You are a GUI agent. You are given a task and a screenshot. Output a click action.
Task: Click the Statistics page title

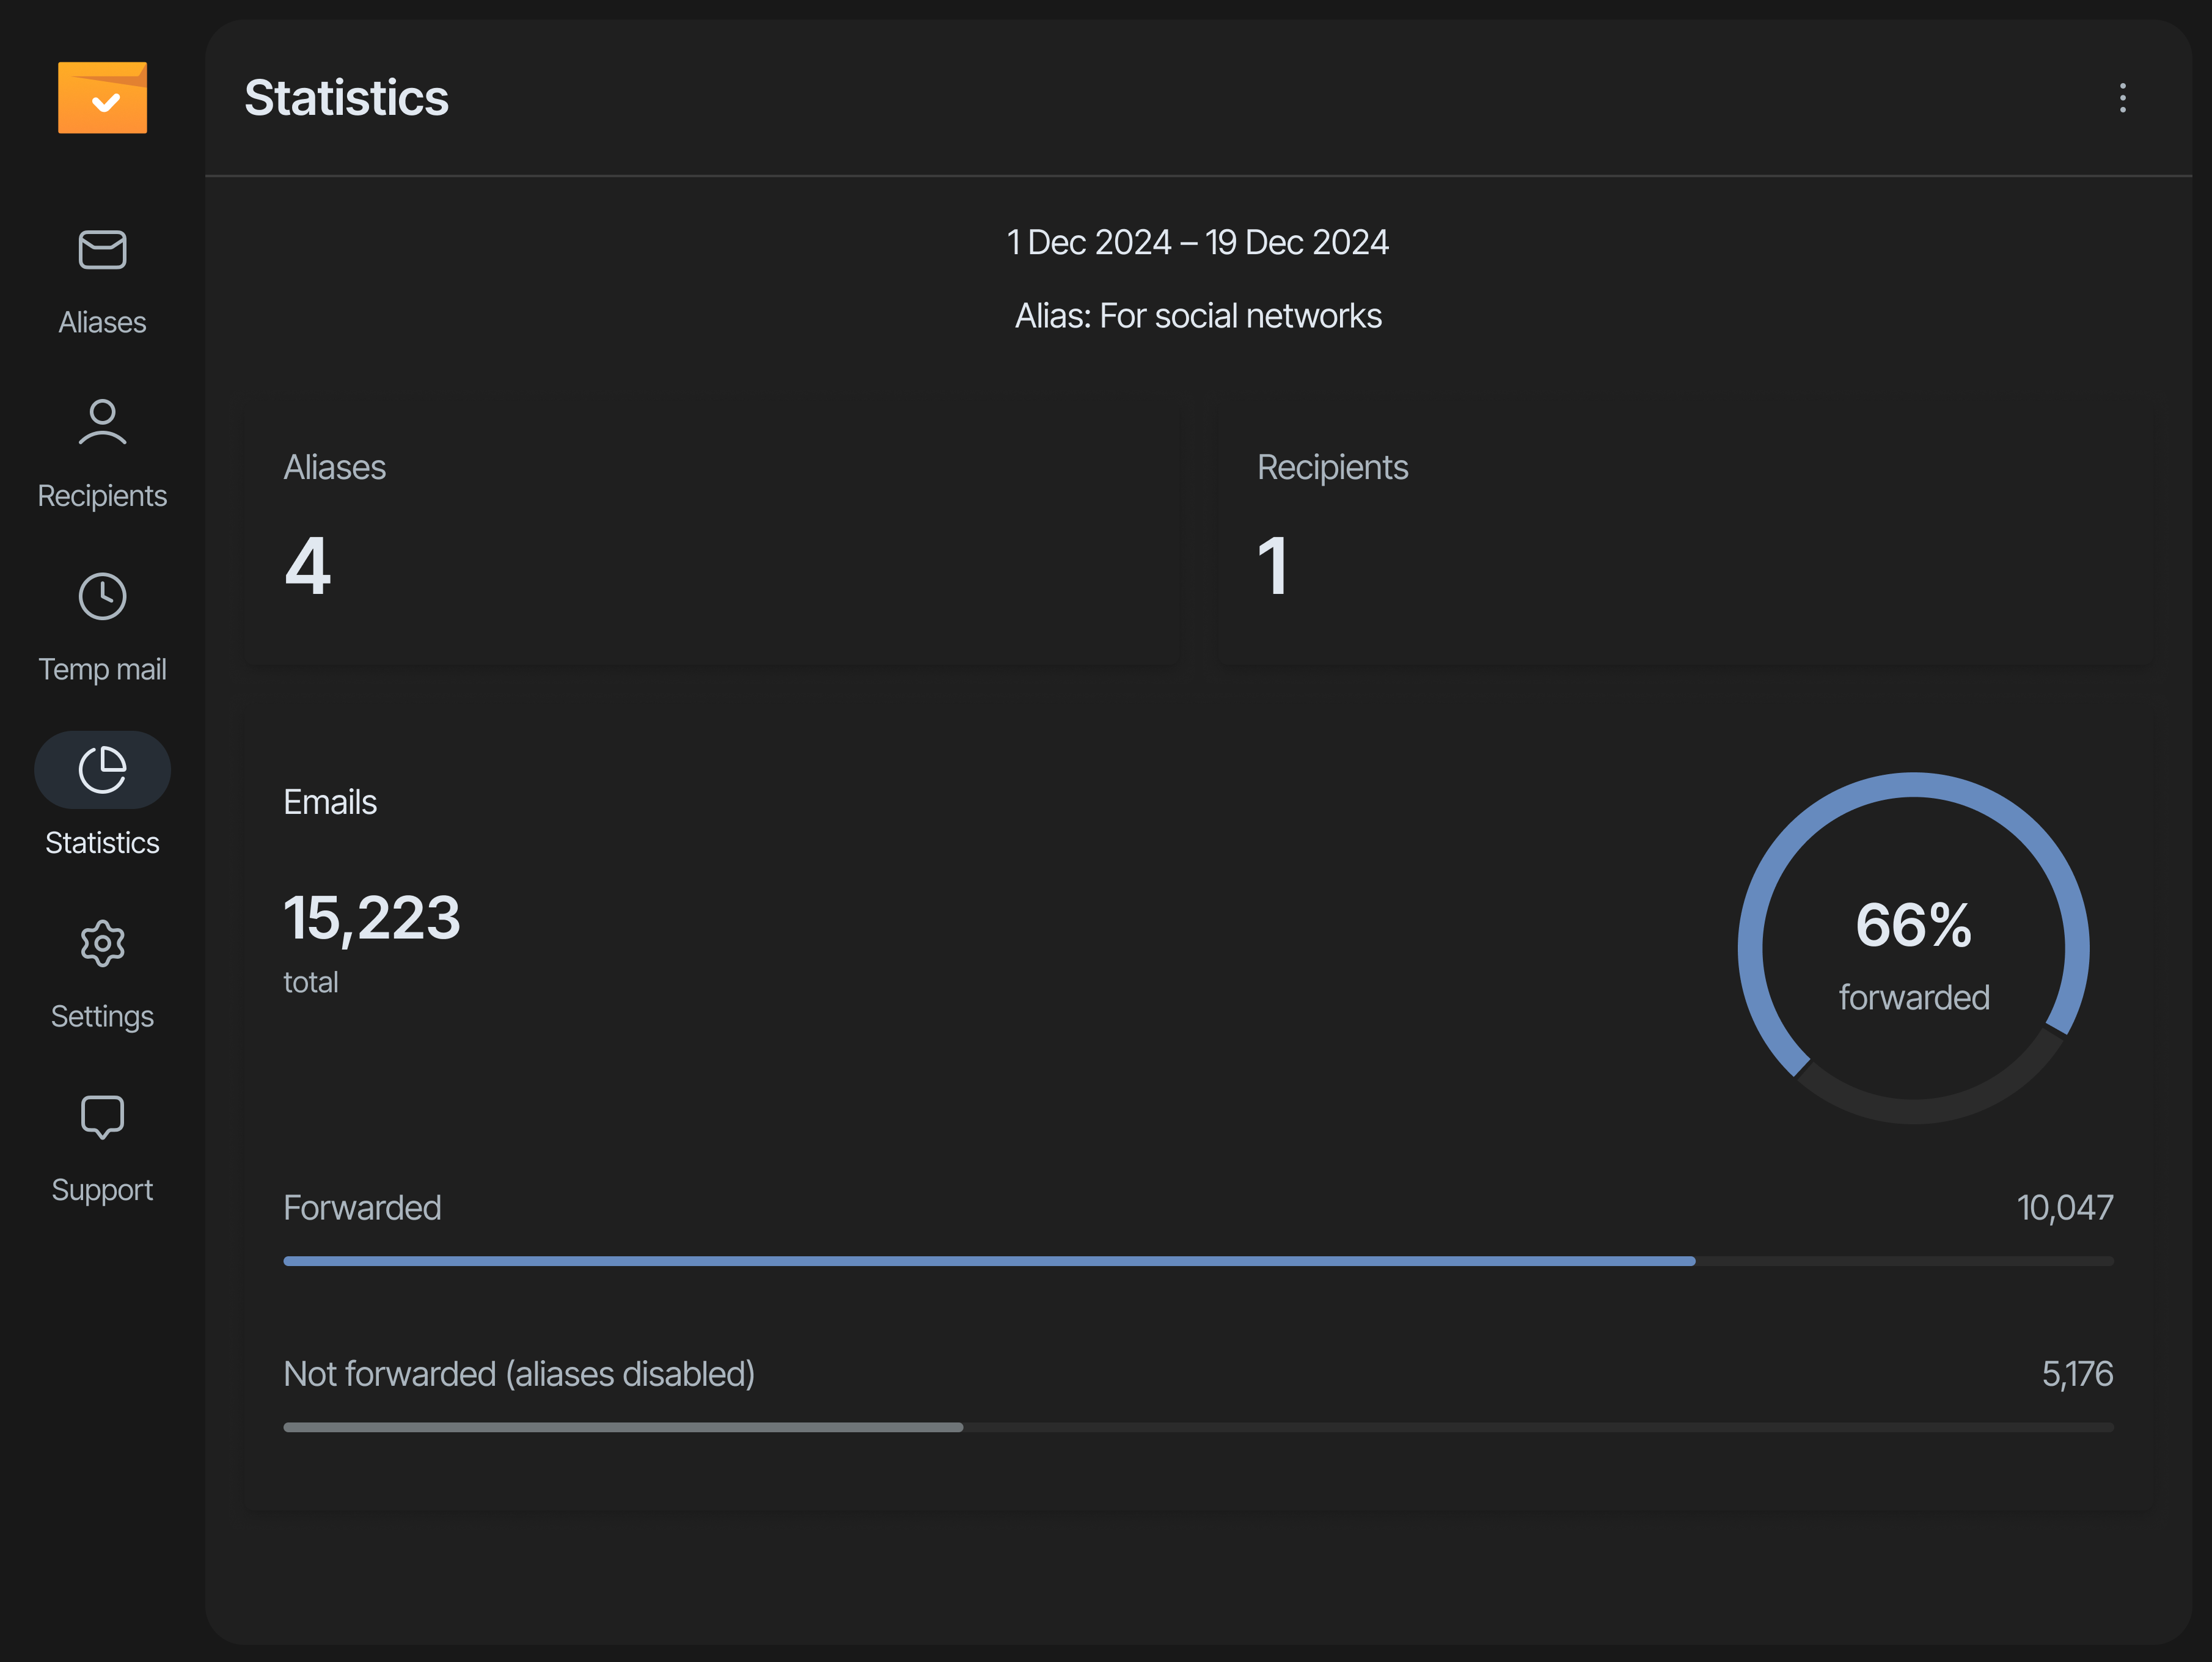[346, 97]
